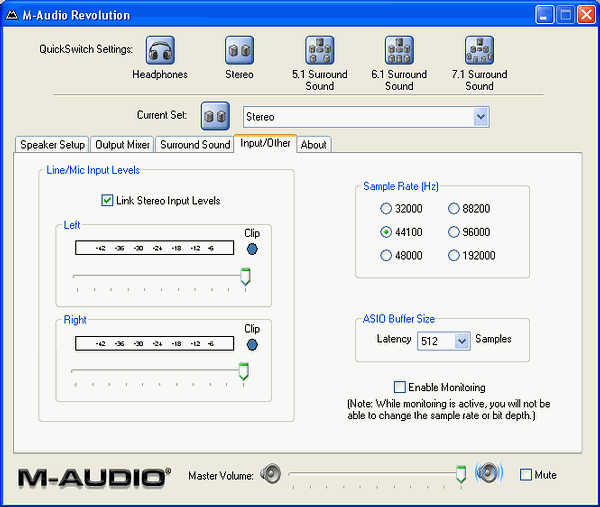
Task: Enable Monitoring checkbox
Action: point(399,387)
